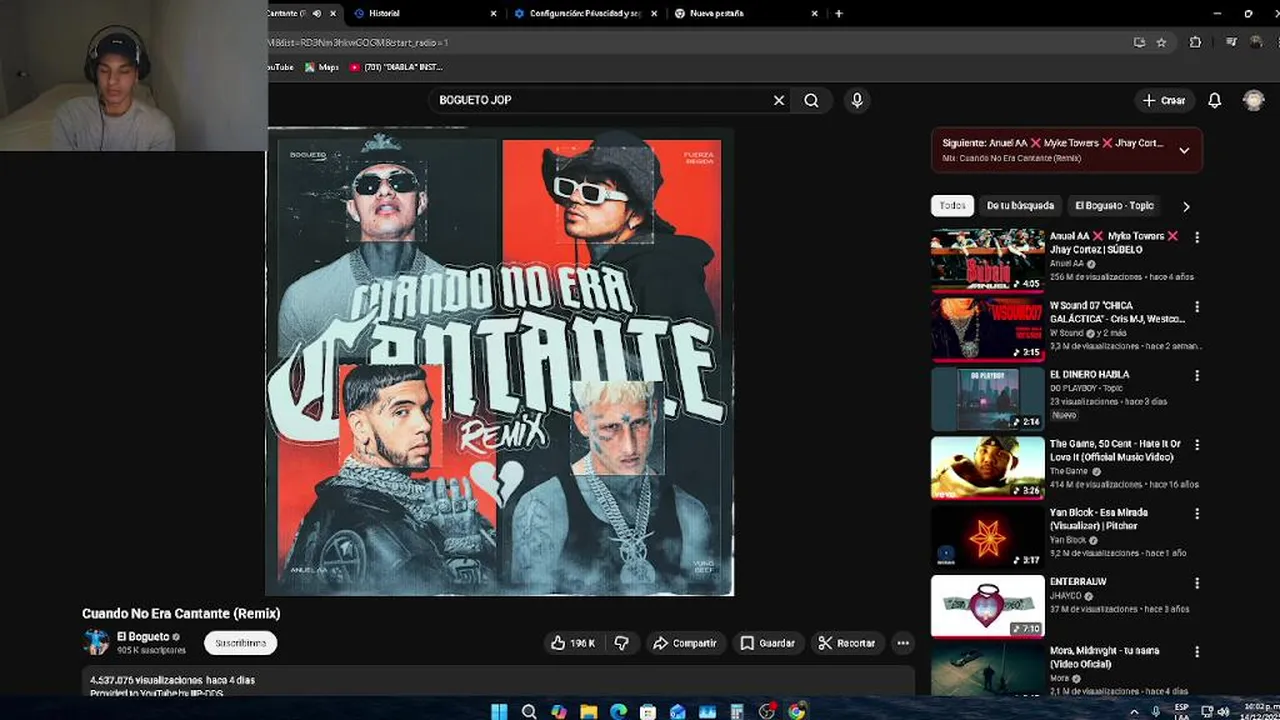Click the Crear button
This screenshot has width=1280, height=720.
pyautogui.click(x=1165, y=100)
